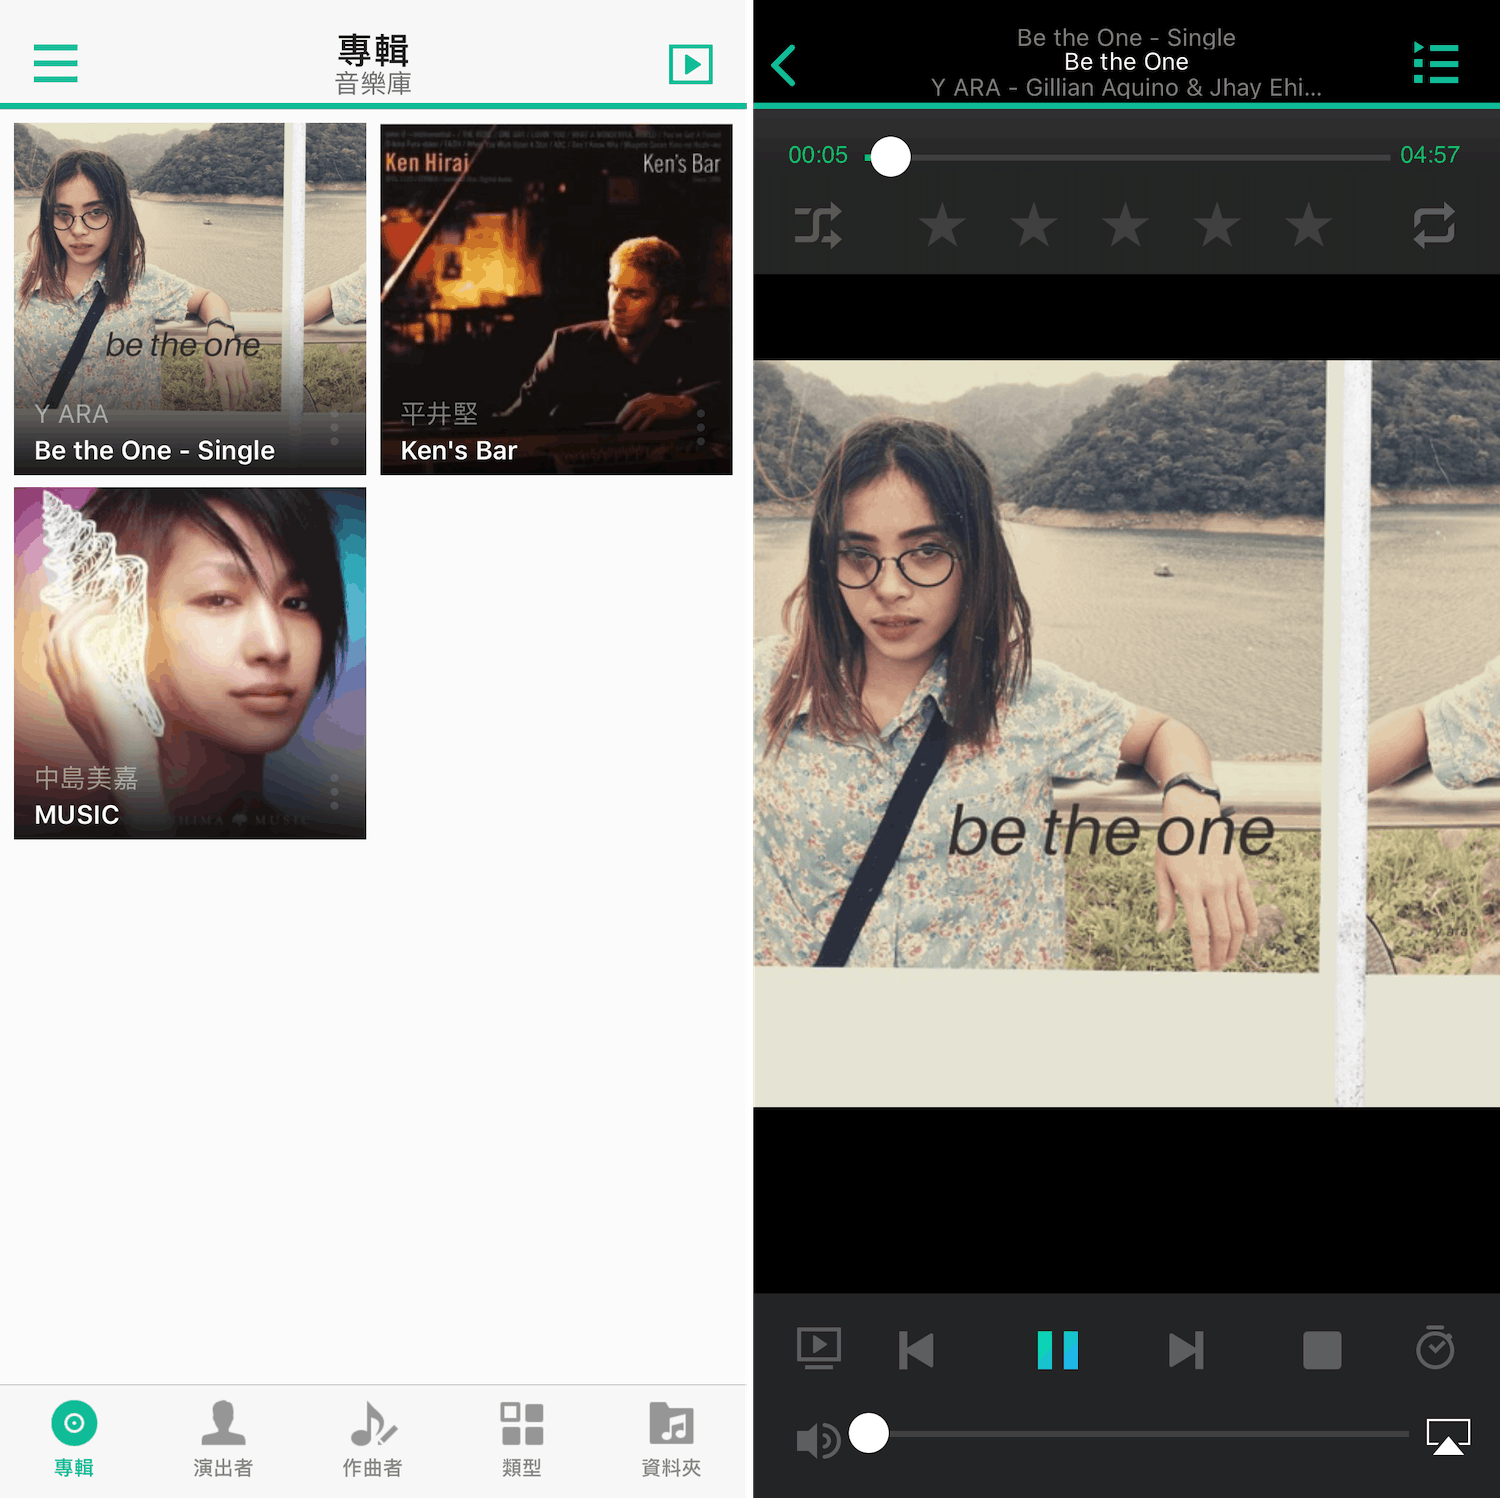Click the Be the One song title

coord(1126,62)
